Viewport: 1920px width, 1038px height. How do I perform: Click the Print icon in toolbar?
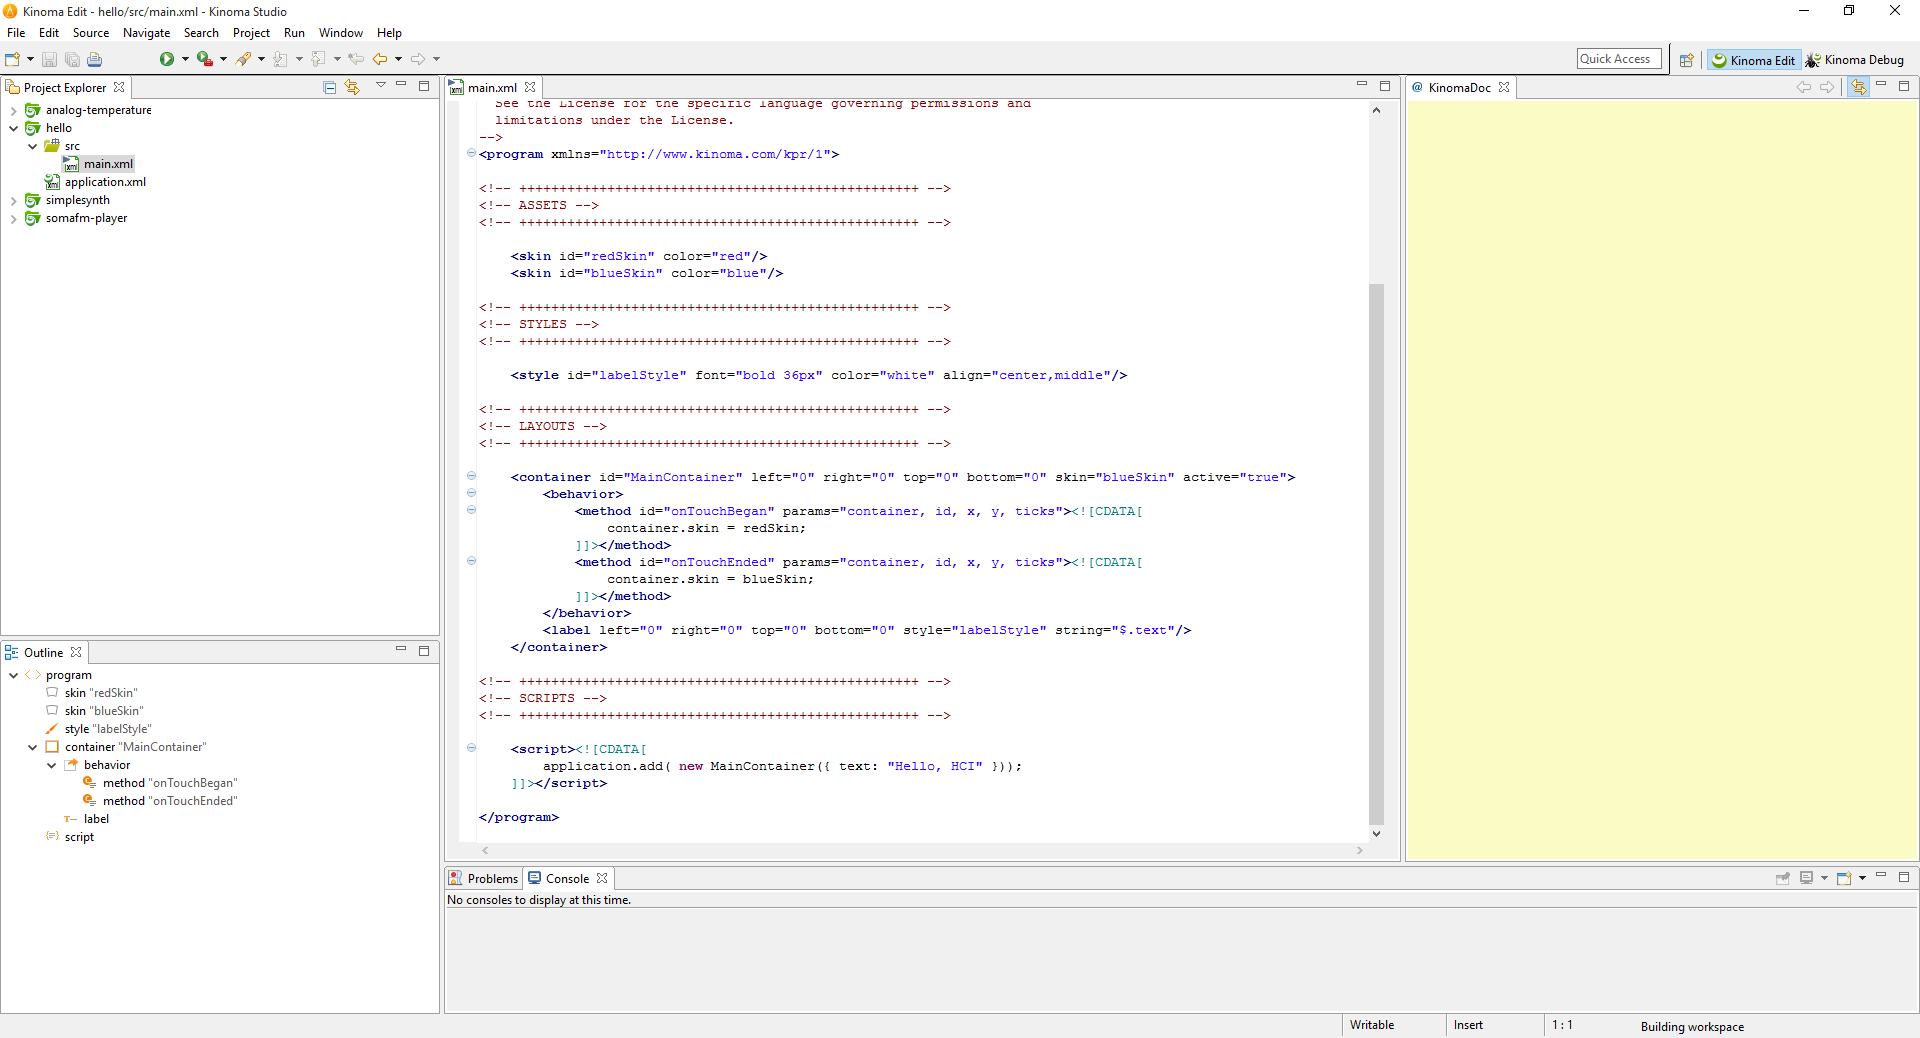pos(95,60)
